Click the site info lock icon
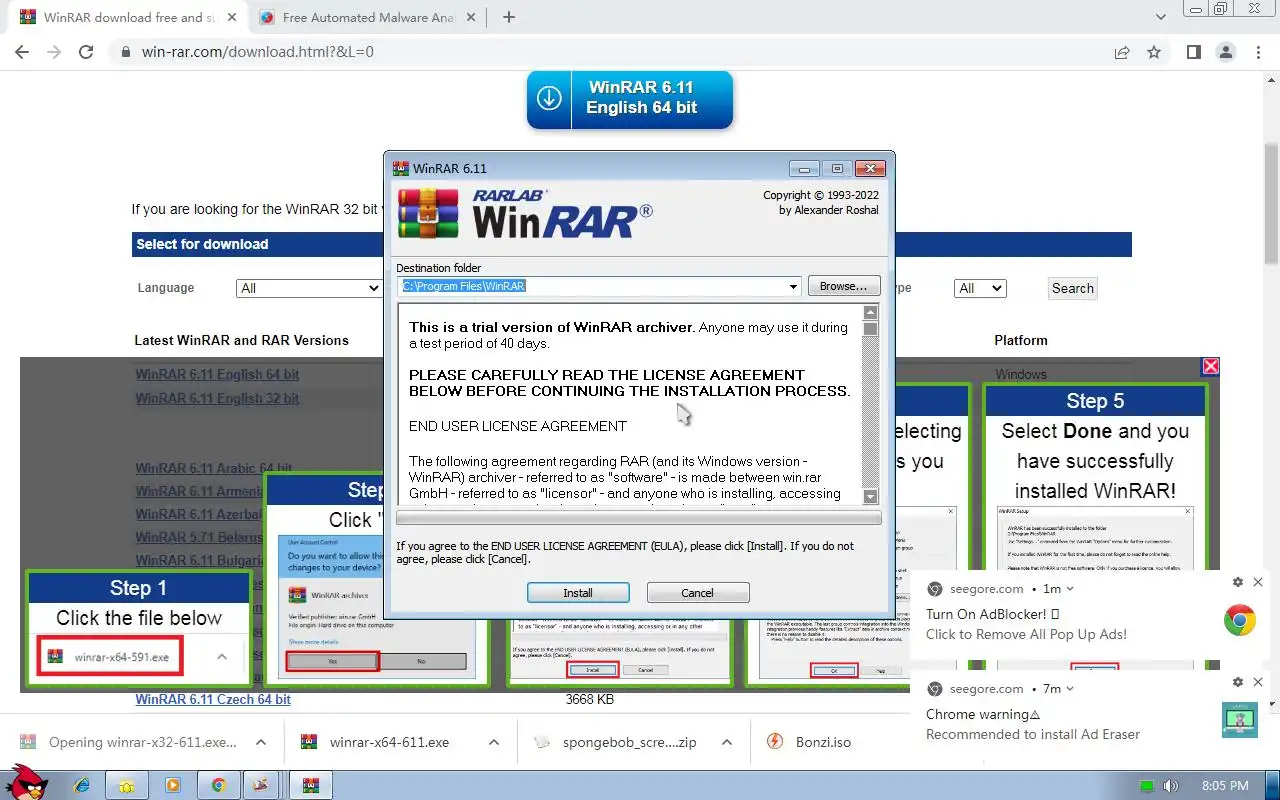1280x800 pixels. pyautogui.click(x=125, y=52)
